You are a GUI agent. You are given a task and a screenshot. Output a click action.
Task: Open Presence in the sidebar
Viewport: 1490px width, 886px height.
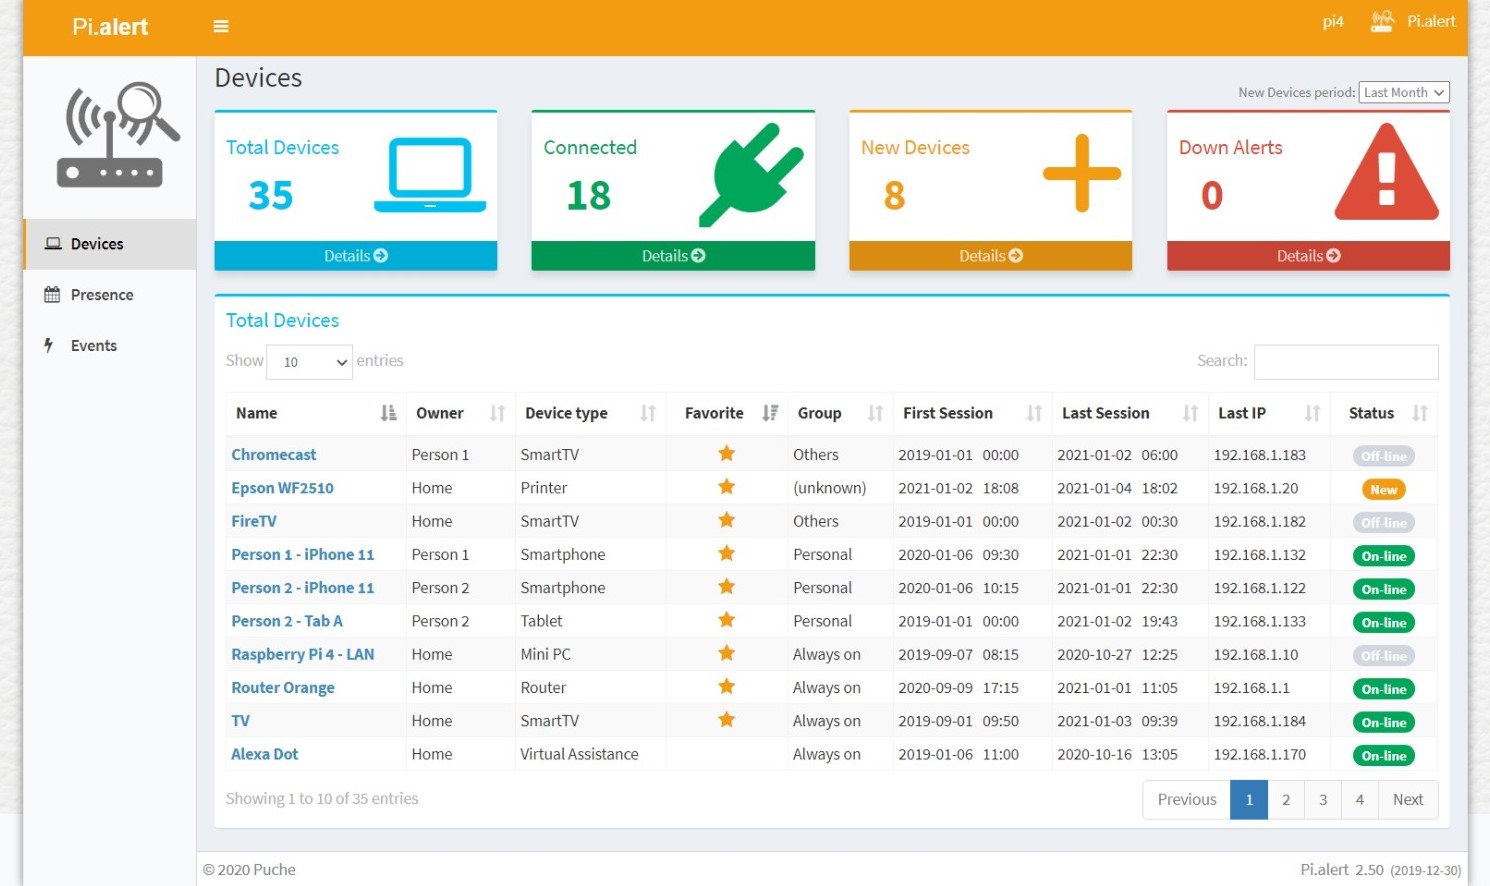pos(101,295)
